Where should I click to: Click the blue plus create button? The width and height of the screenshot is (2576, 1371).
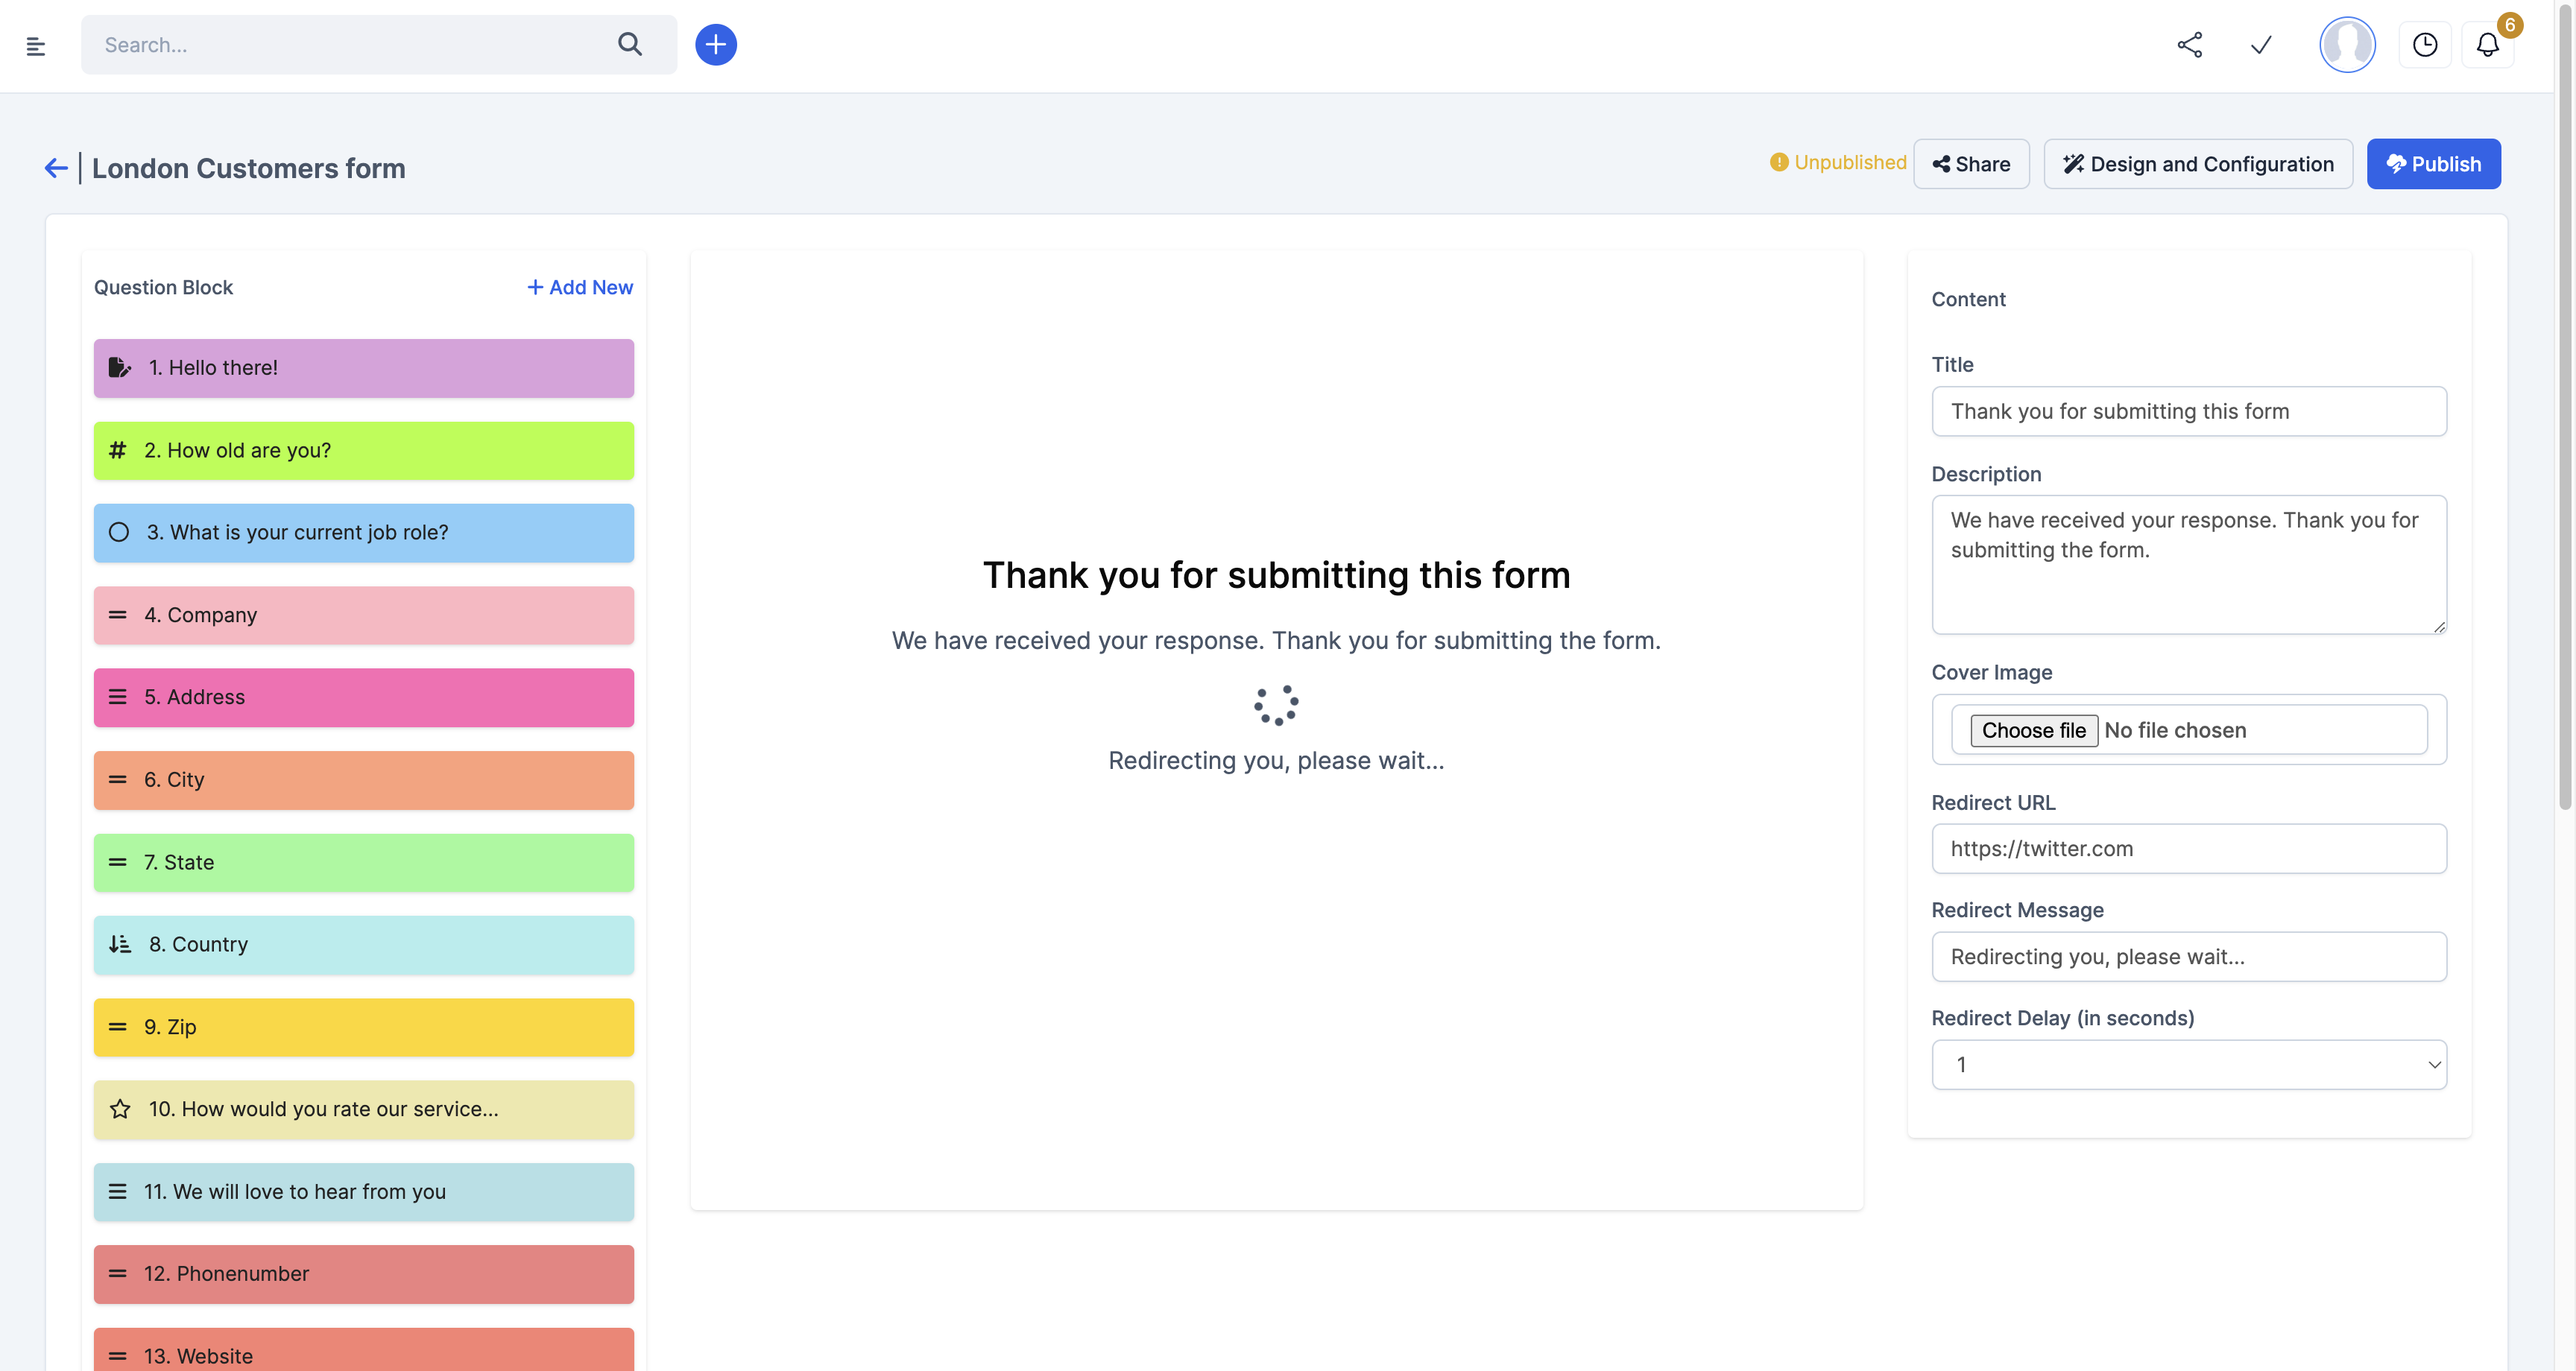click(x=716, y=45)
